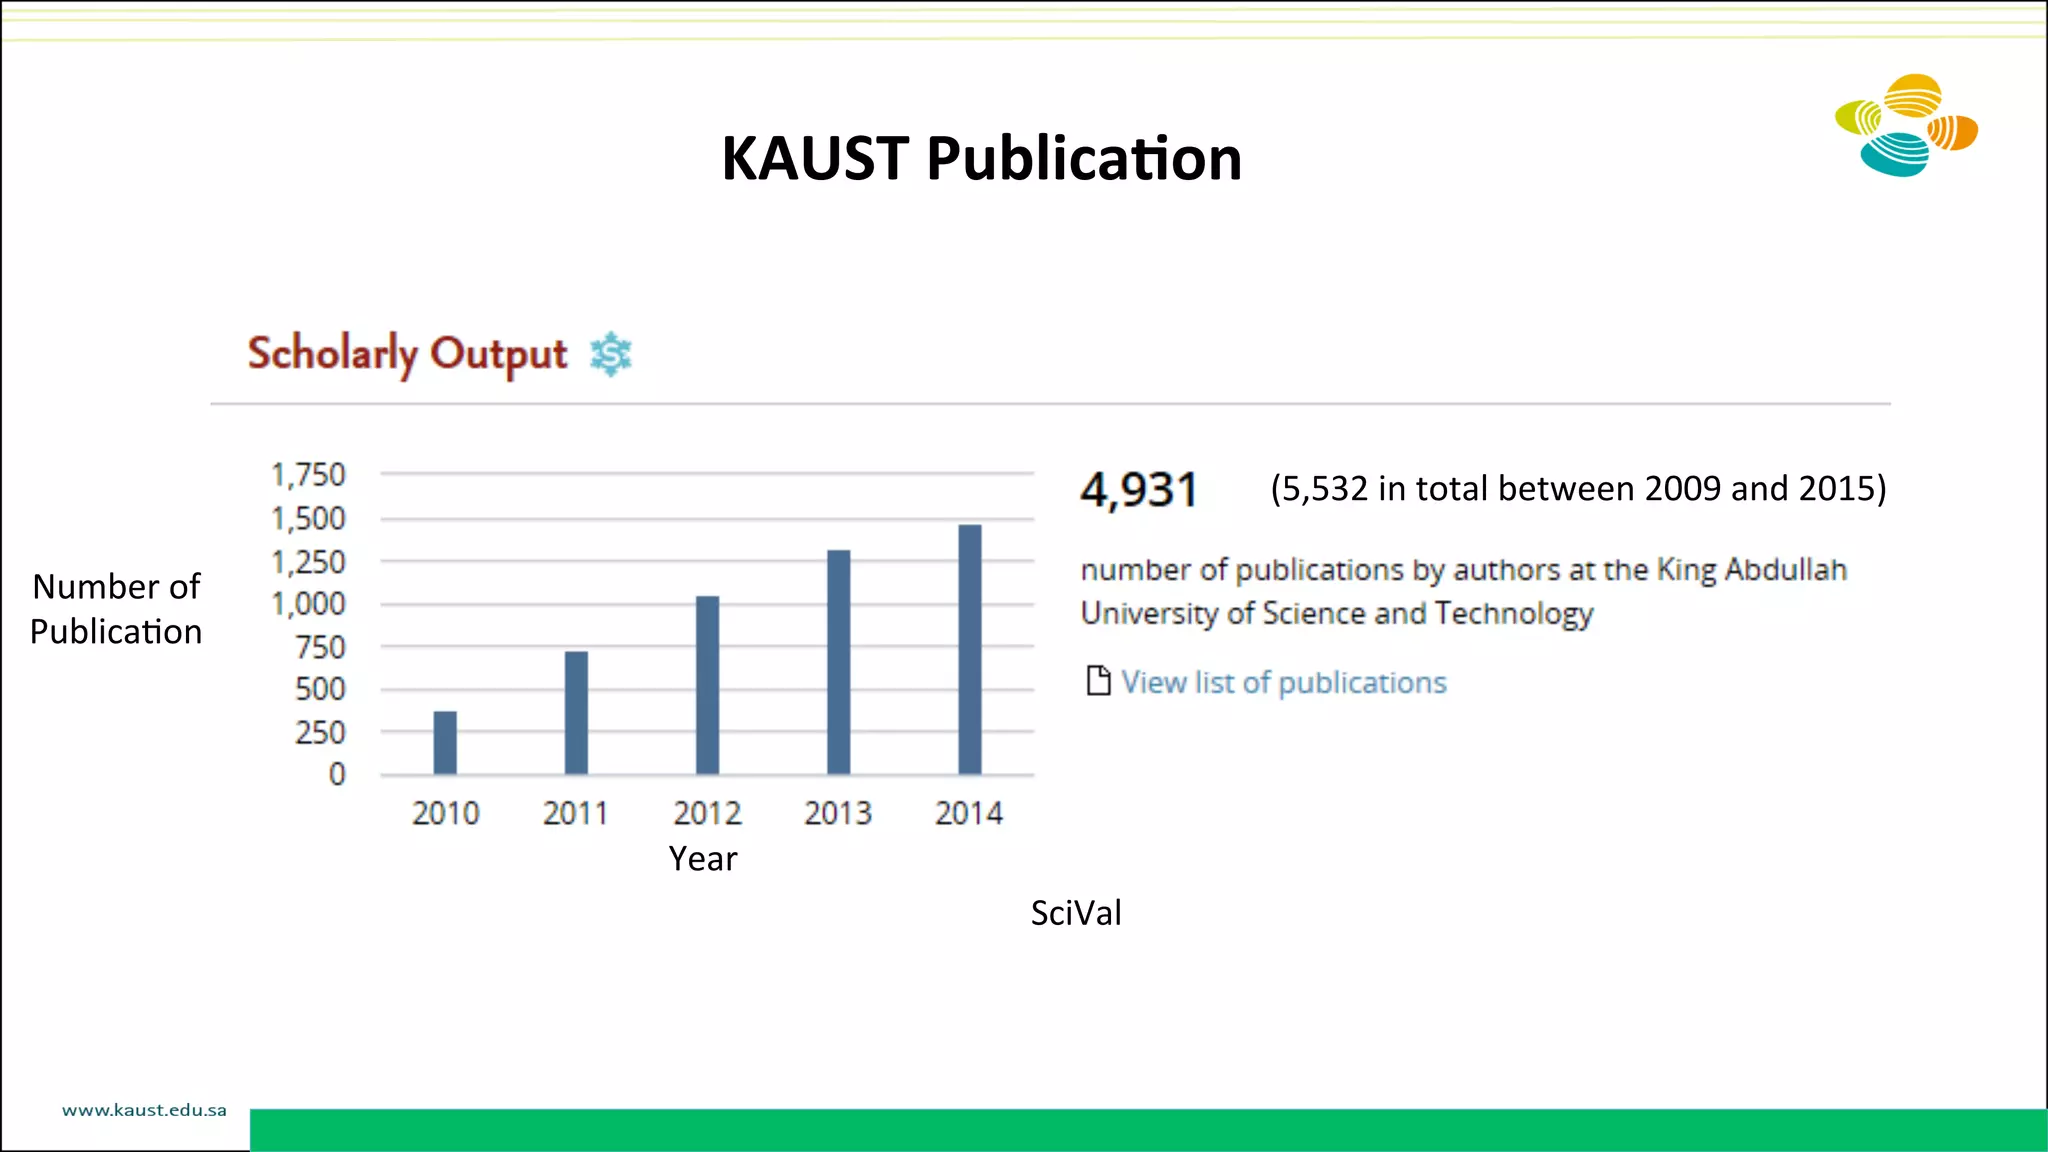The height and width of the screenshot is (1152, 2048).
Task: Open the View list of publications link
Action: coord(1284,682)
